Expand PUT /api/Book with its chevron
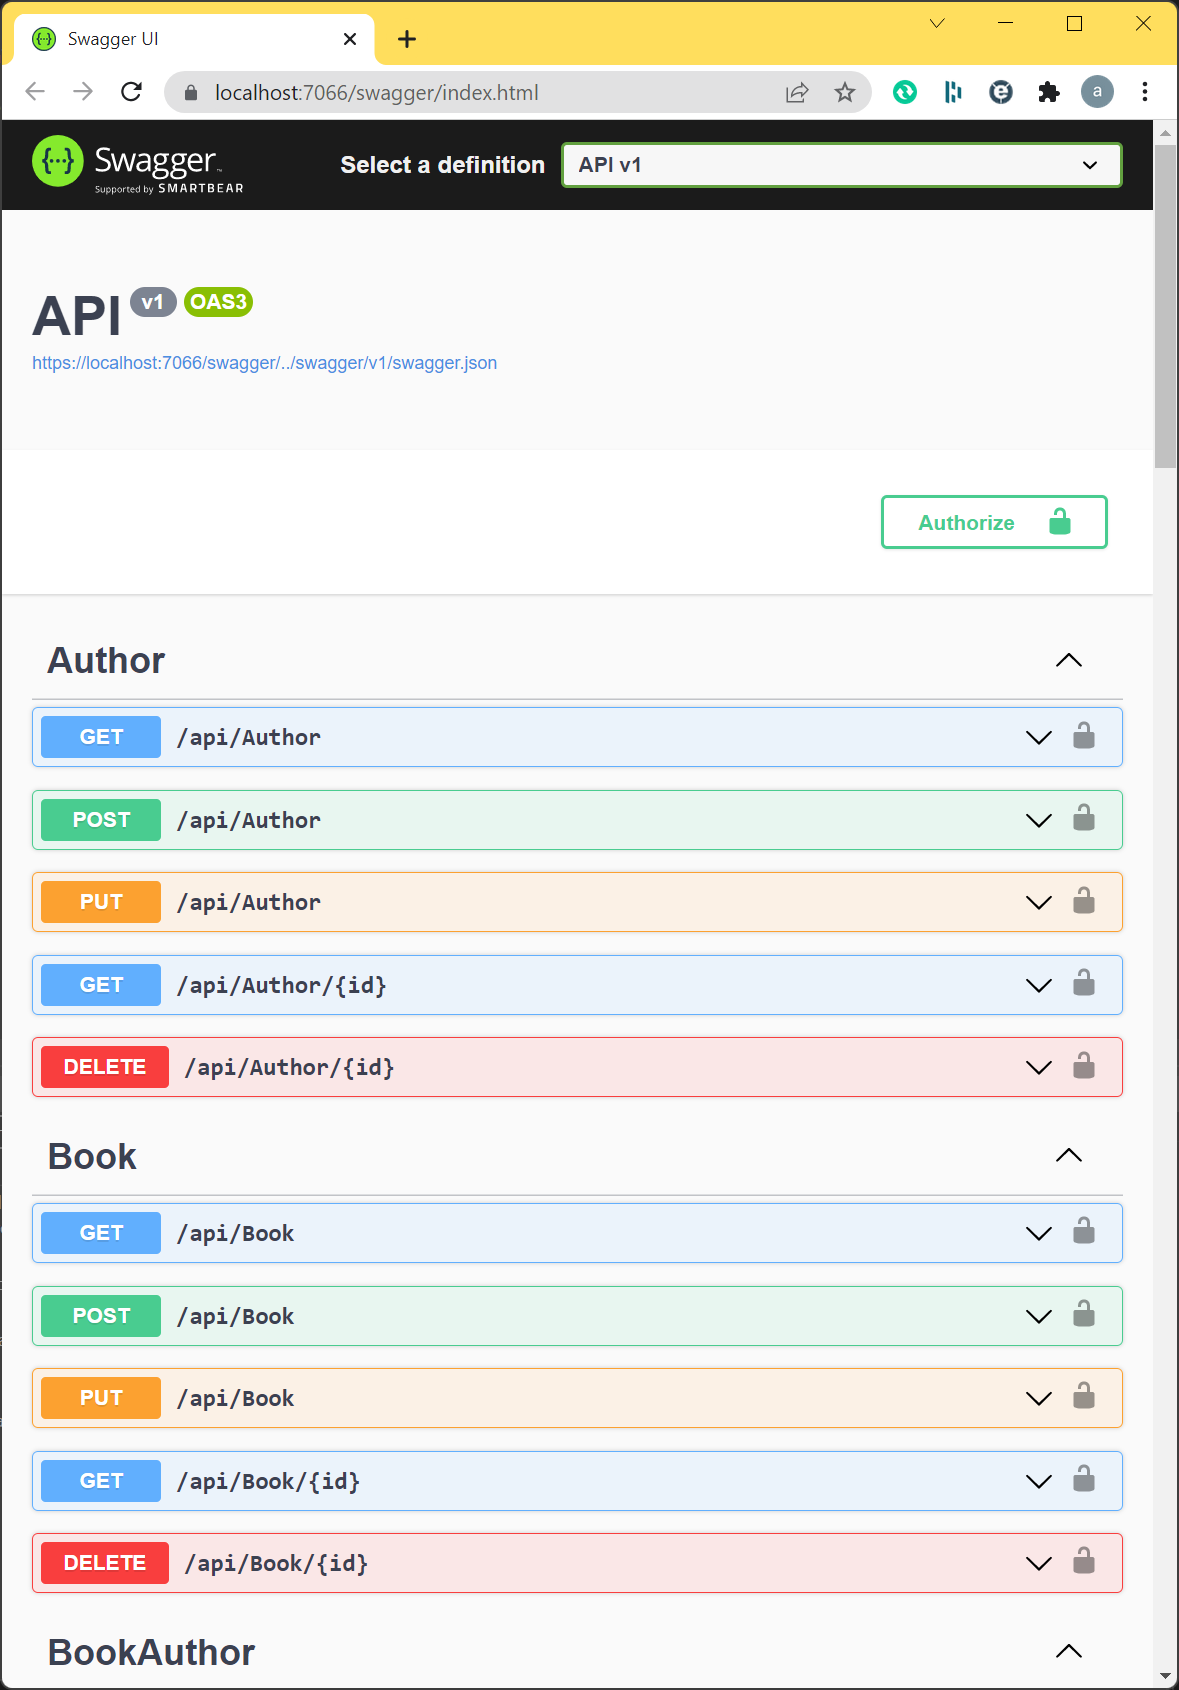 pyautogui.click(x=1039, y=1399)
